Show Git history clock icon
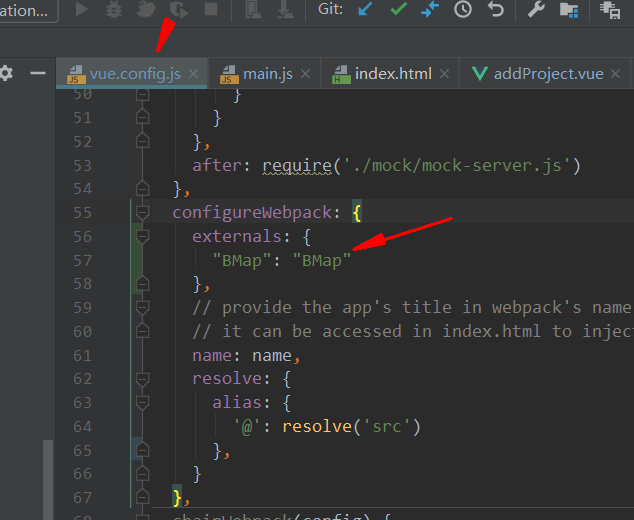Screen dimensions: 634x520 [463, 9]
